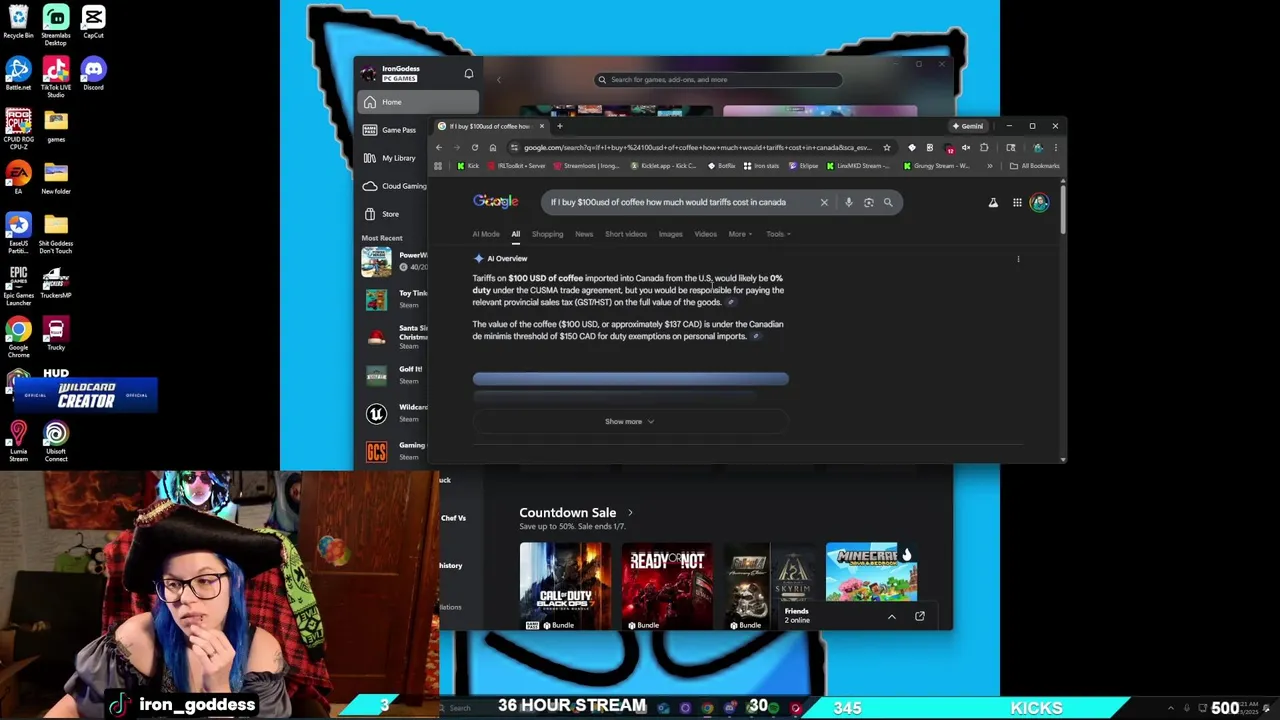Open the BotRix bookmark
Image resolution: width=1280 pixels, height=720 pixels.
point(722,166)
